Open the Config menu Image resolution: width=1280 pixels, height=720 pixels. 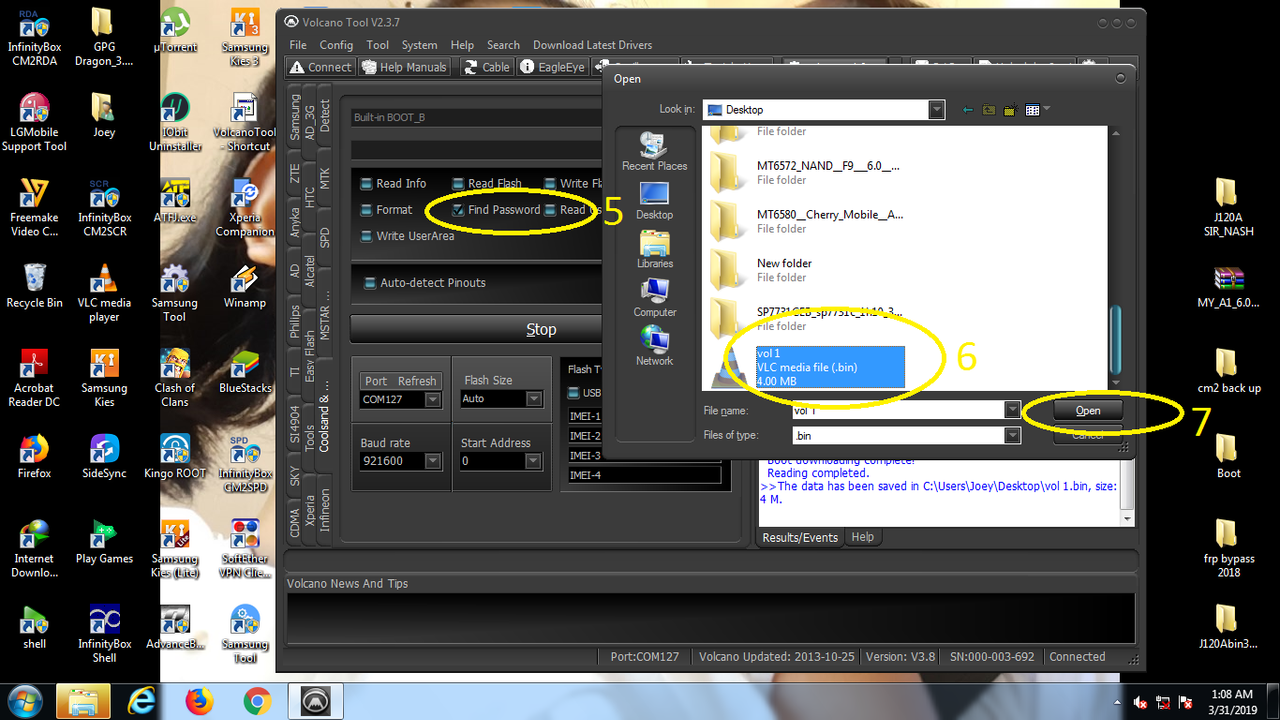pos(336,45)
